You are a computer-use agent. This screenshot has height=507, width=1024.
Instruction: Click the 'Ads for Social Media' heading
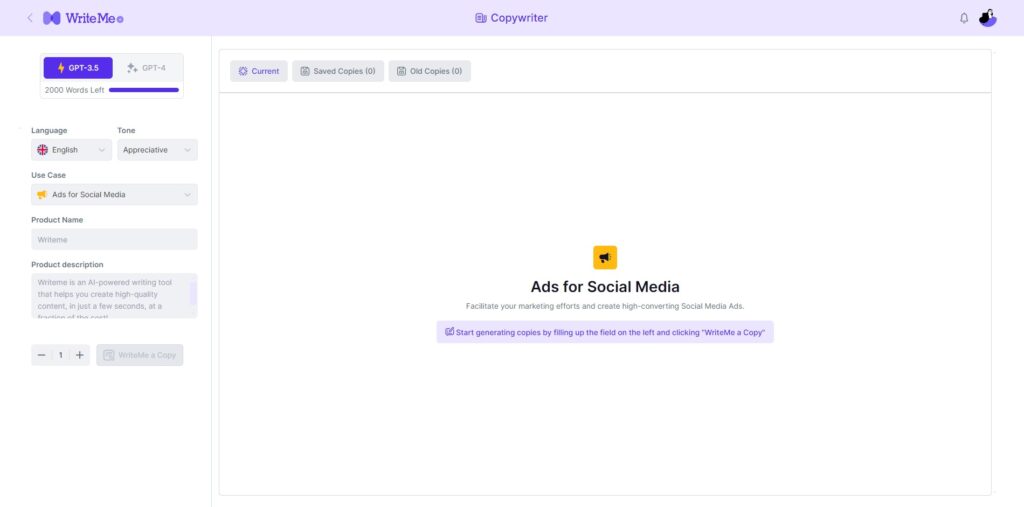[605, 287]
